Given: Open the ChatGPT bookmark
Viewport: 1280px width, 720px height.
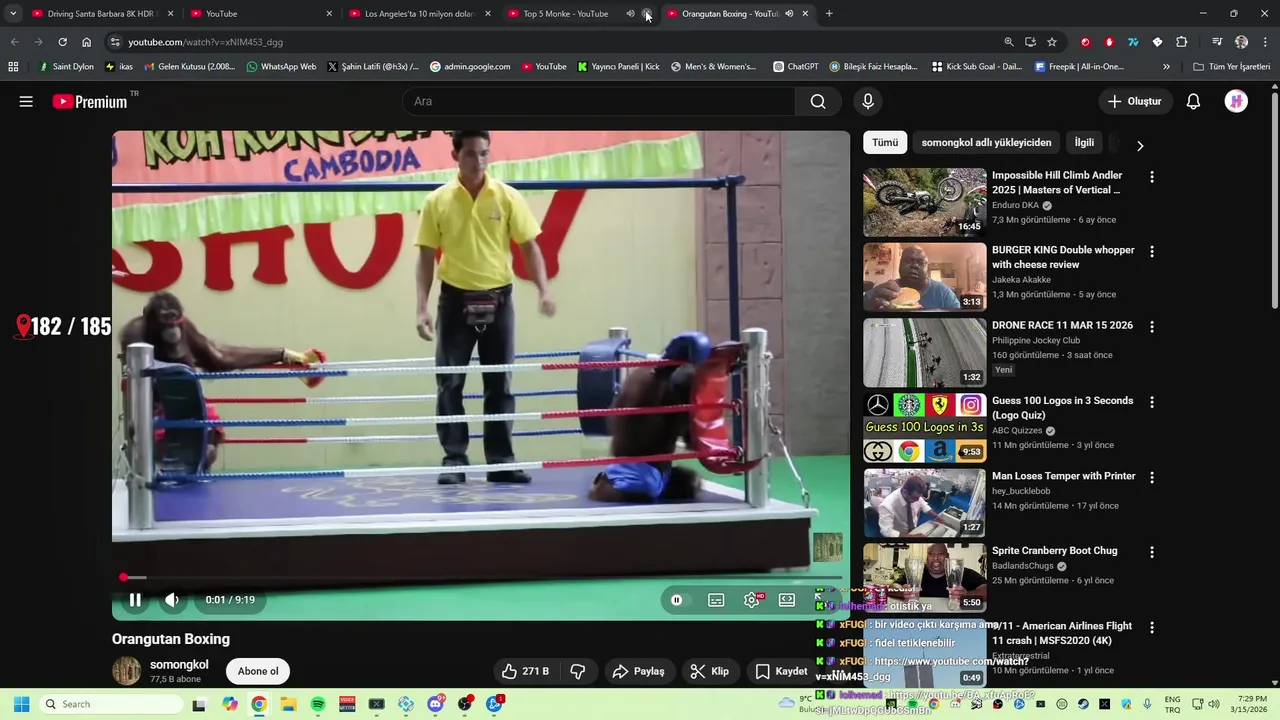Looking at the screenshot, I should (796, 67).
